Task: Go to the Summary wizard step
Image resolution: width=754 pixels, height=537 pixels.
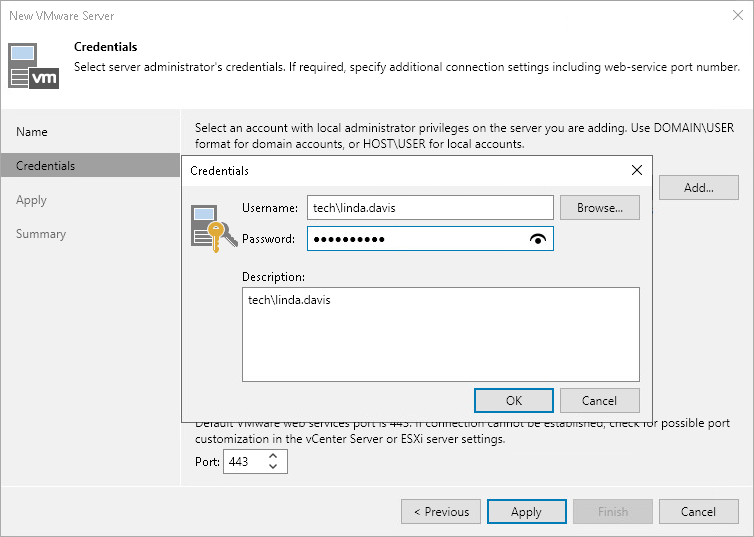Action: pyautogui.click(x=41, y=234)
